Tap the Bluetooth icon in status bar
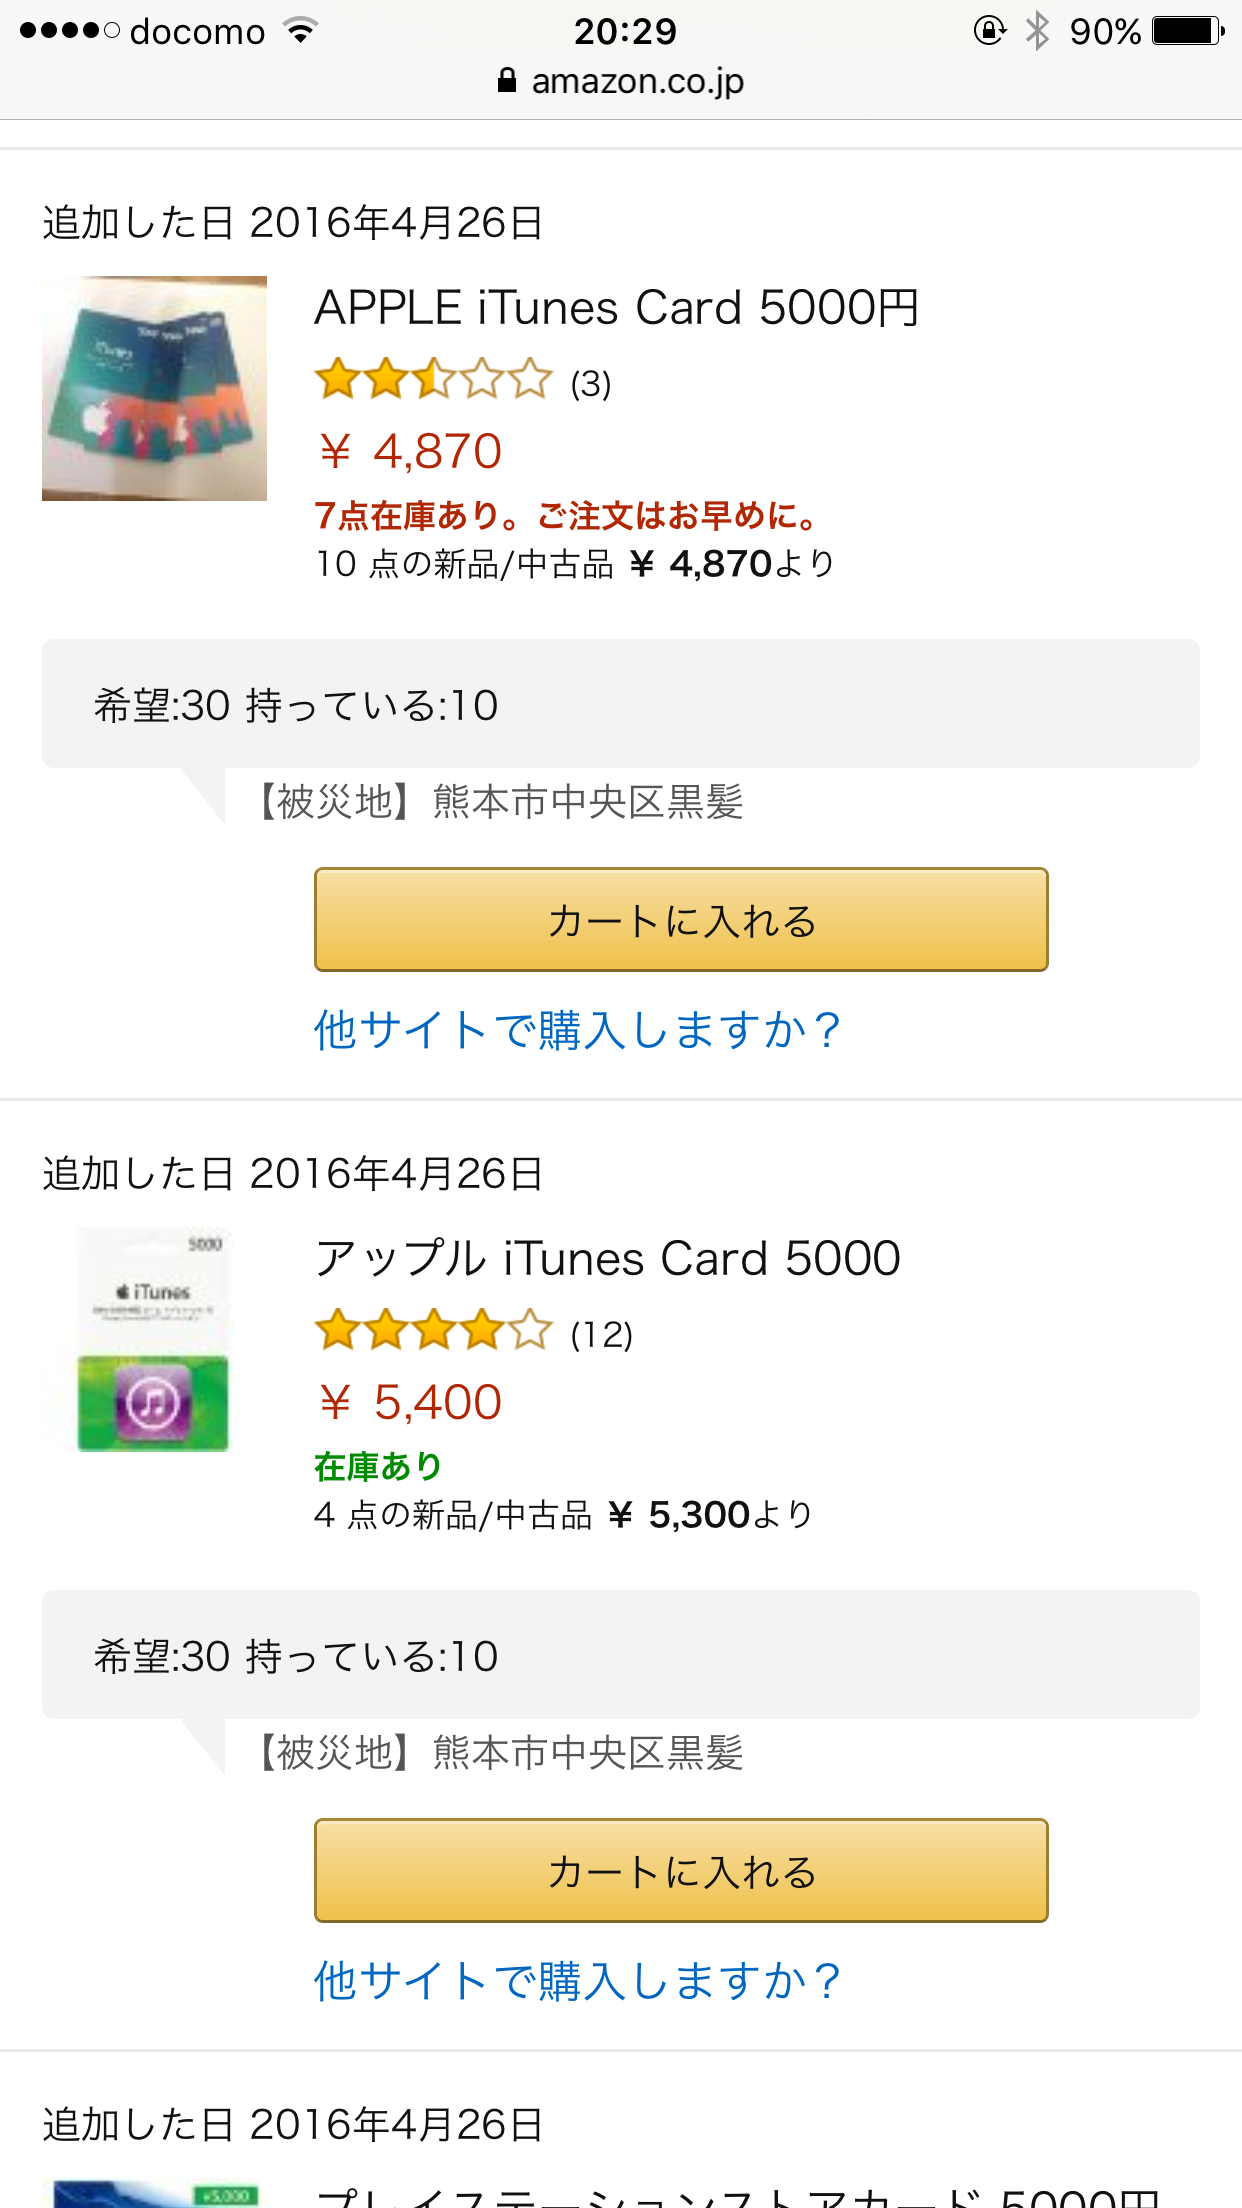1242x2208 pixels. [x=1037, y=30]
